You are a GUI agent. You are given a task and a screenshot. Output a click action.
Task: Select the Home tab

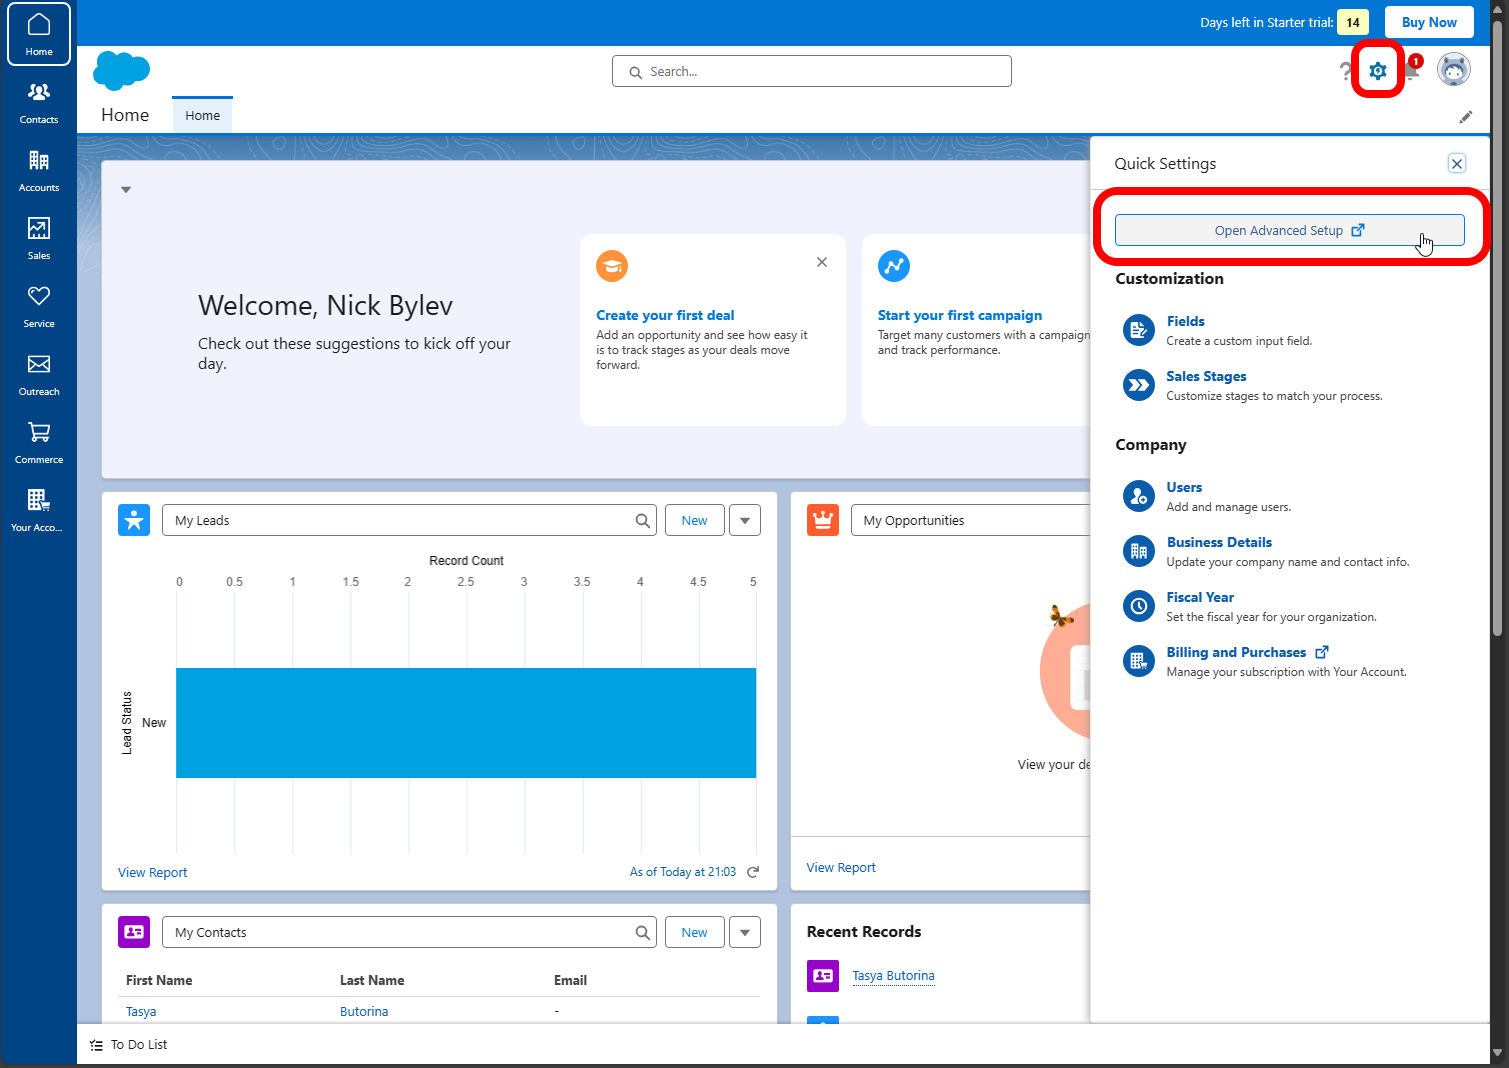pos(202,116)
